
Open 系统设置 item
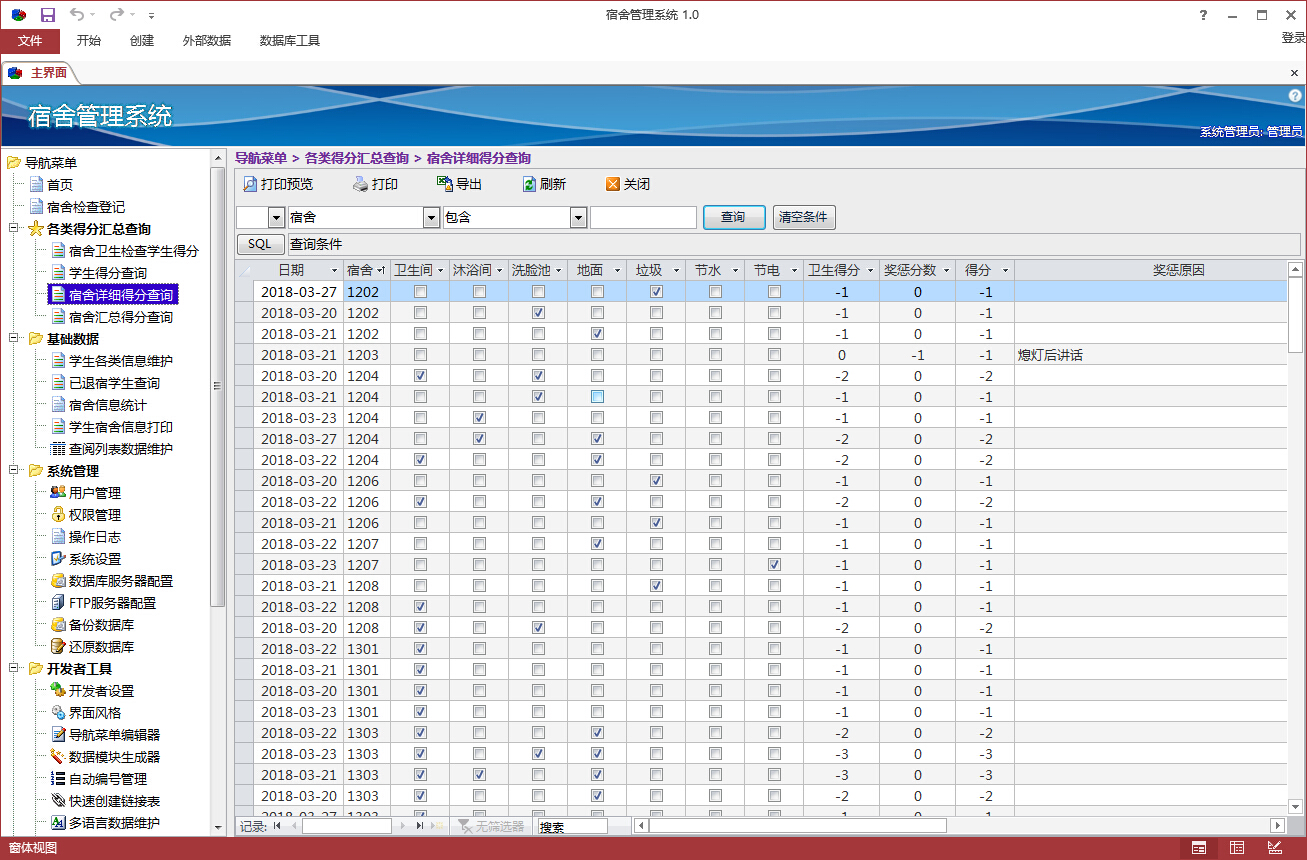tap(95, 559)
